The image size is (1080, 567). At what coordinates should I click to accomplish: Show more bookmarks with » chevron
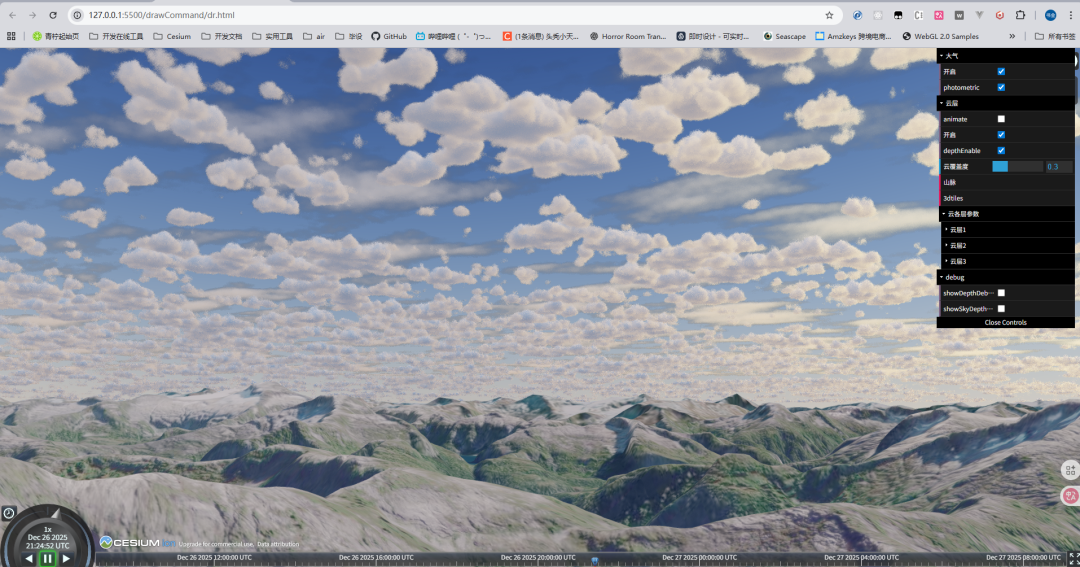click(1012, 36)
